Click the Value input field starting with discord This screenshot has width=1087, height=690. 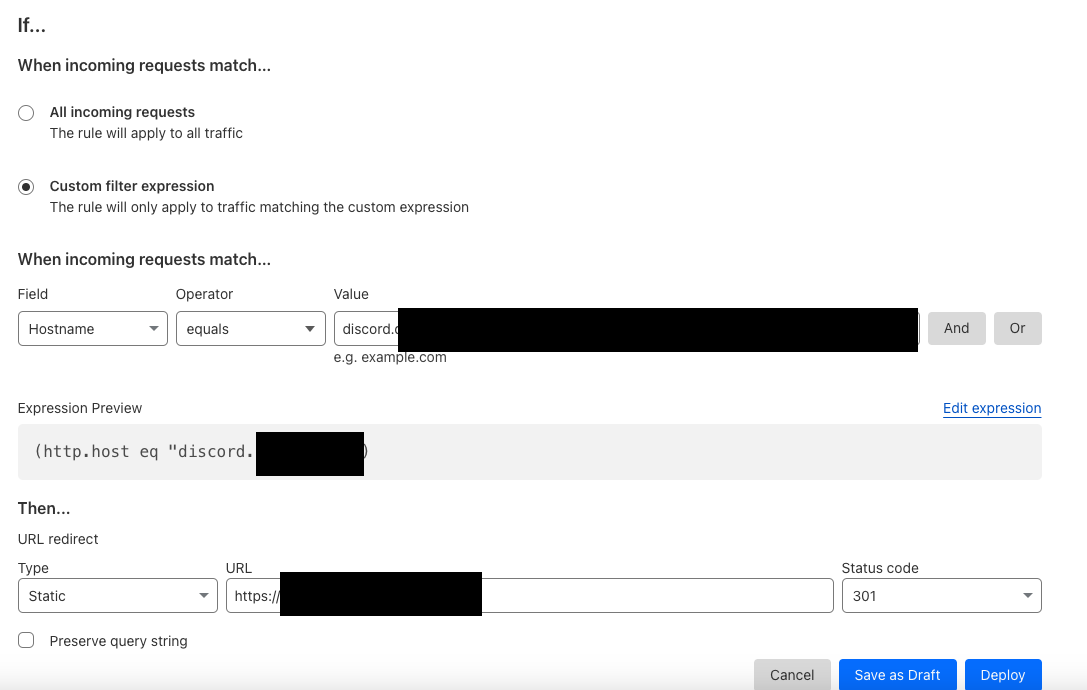[627, 329]
